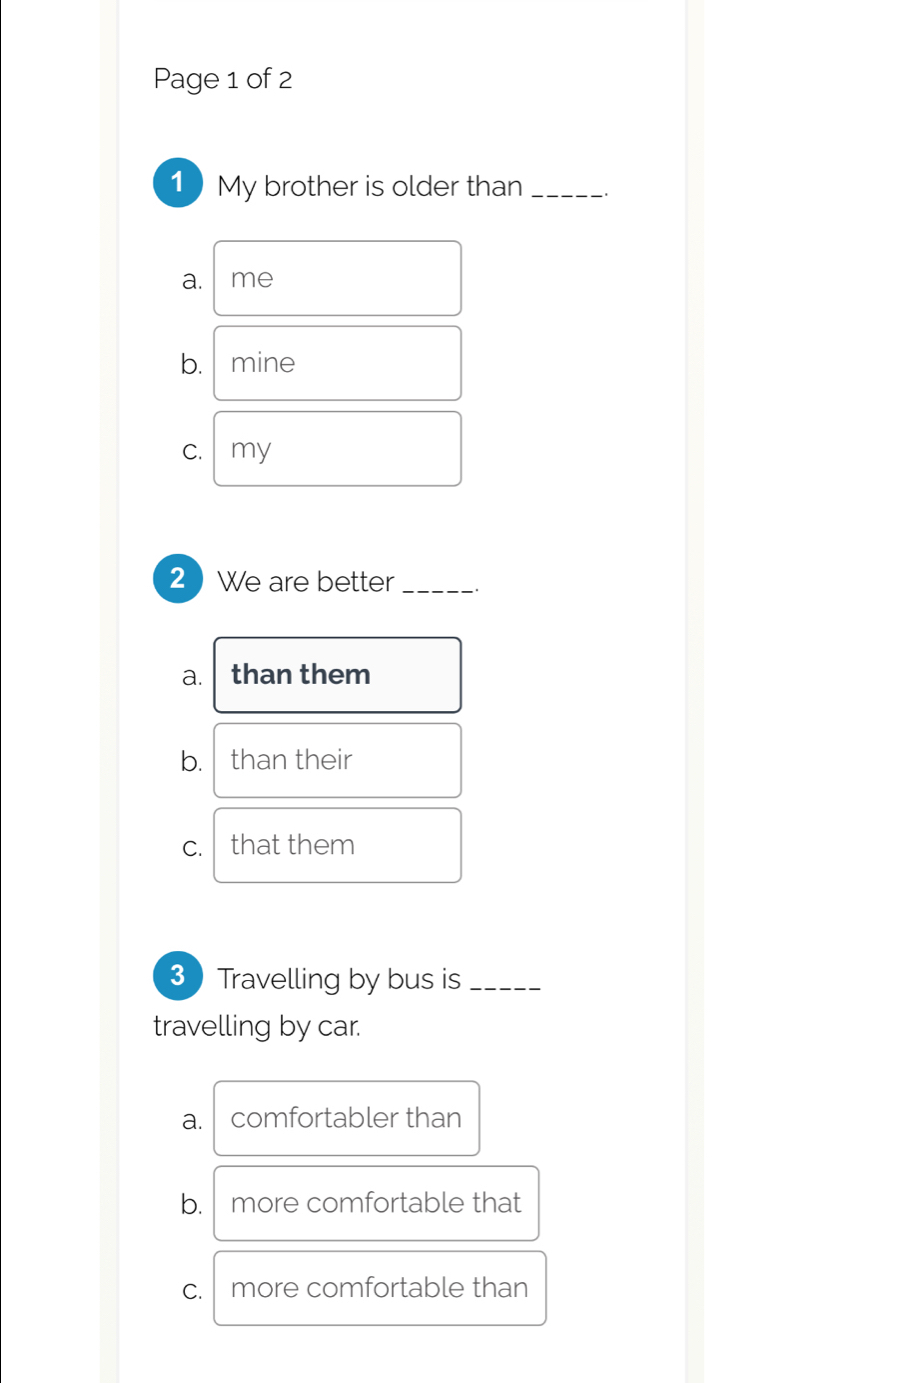The width and height of the screenshot is (900, 1383).
Task: Click option label "a." beside "me"
Action: (x=191, y=281)
